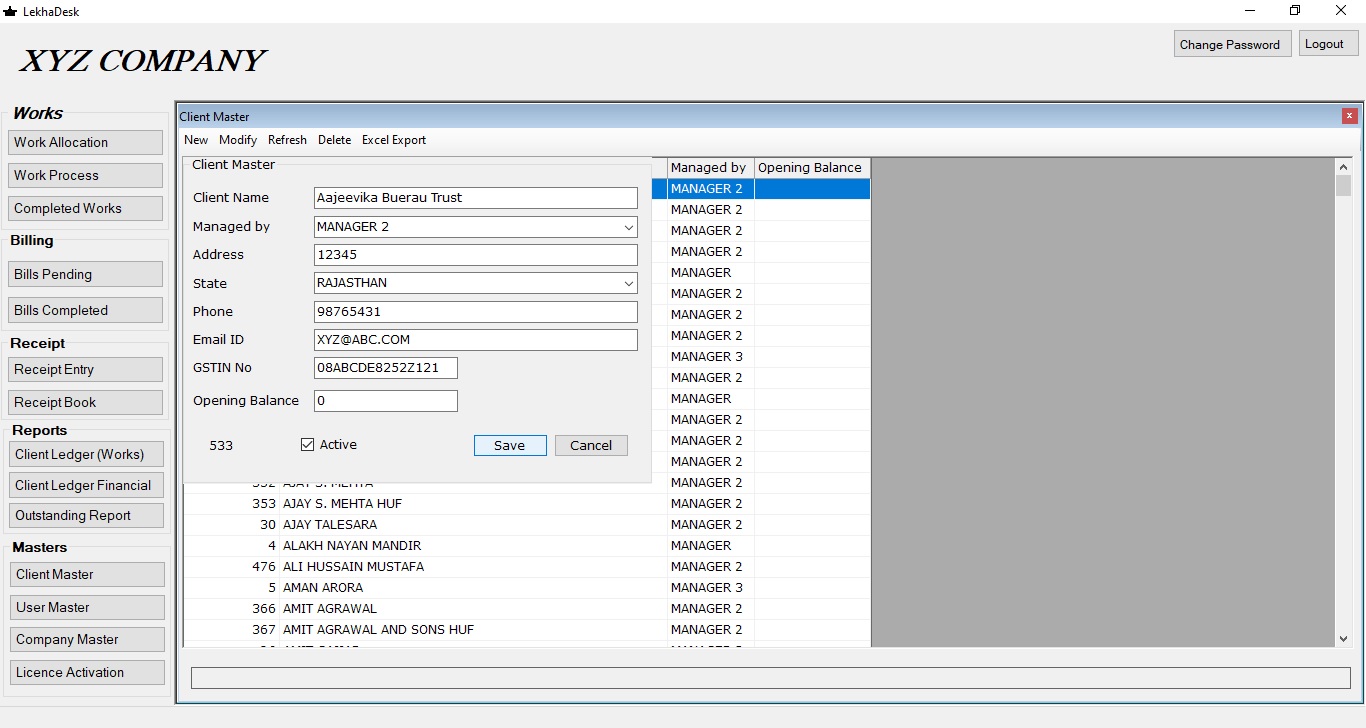Focus the GSTIN No input field
The image size is (1366, 728).
[386, 368]
